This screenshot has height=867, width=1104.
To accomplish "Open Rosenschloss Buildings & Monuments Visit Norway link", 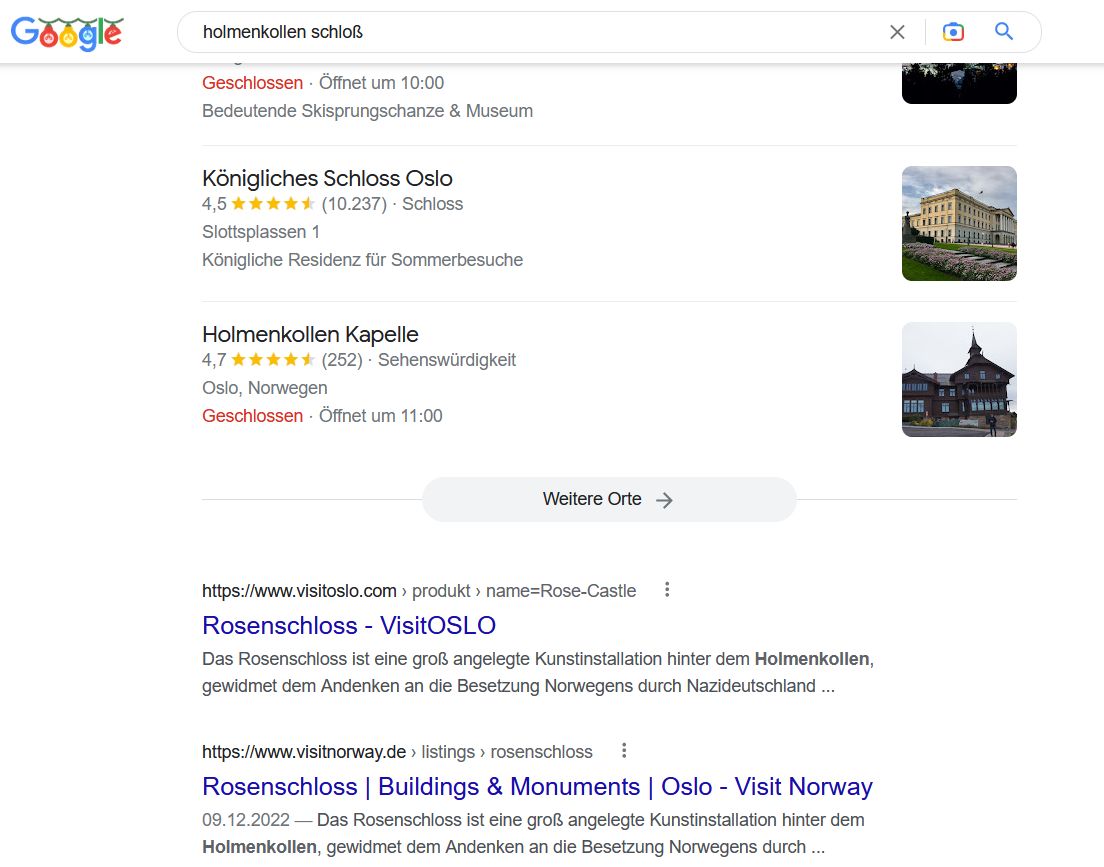I will pyautogui.click(x=537, y=787).
